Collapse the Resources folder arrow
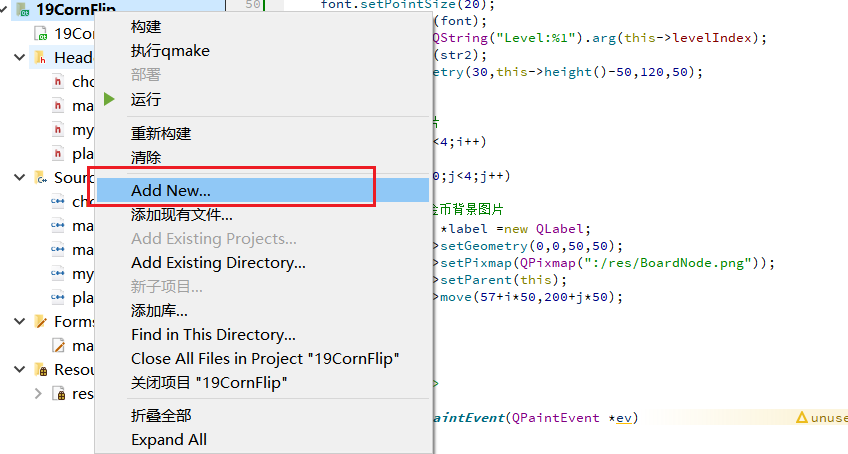The image size is (848, 454). pyautogui.click(x=19, y=370)
